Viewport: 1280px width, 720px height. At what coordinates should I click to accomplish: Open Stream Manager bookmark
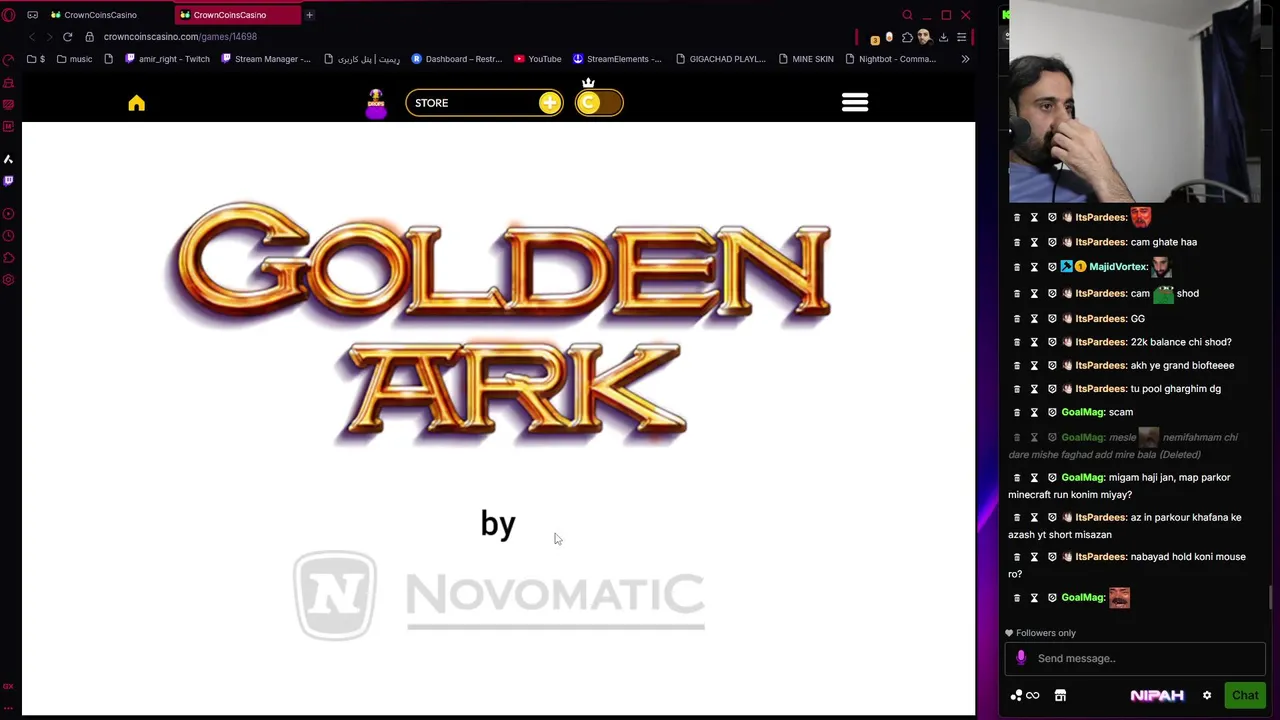[x=266, y=59]
